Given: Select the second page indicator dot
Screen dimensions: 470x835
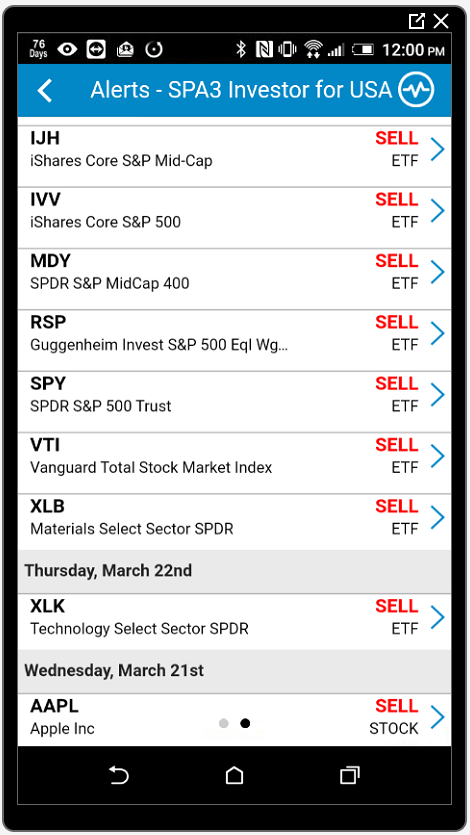Looking at the screenshot, I should [245, 723].
